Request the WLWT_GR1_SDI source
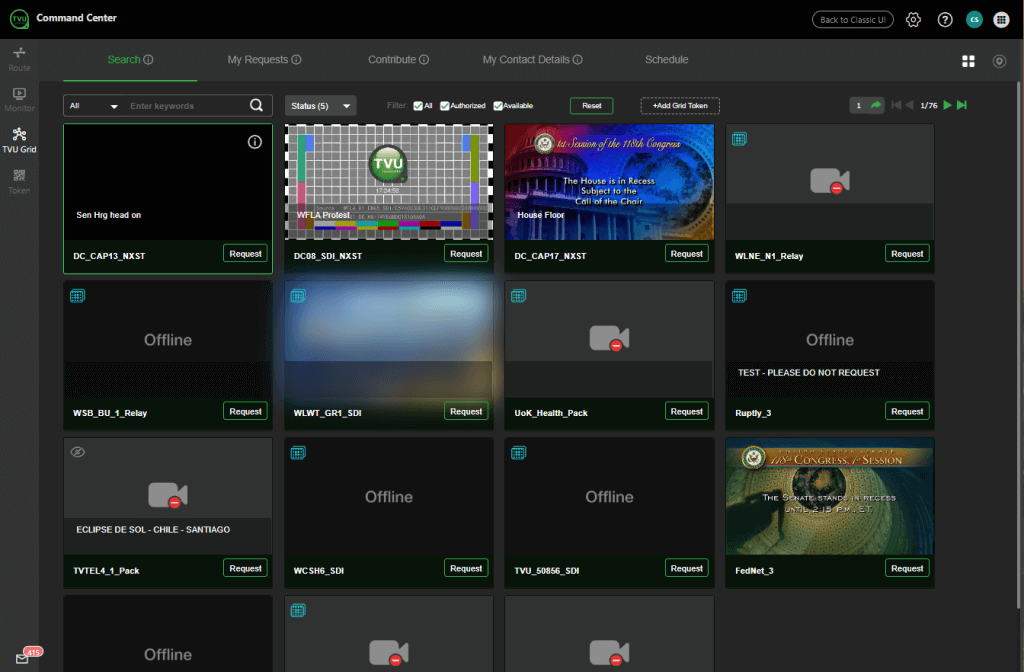1024x672 pixels. [x=466, y=411]
